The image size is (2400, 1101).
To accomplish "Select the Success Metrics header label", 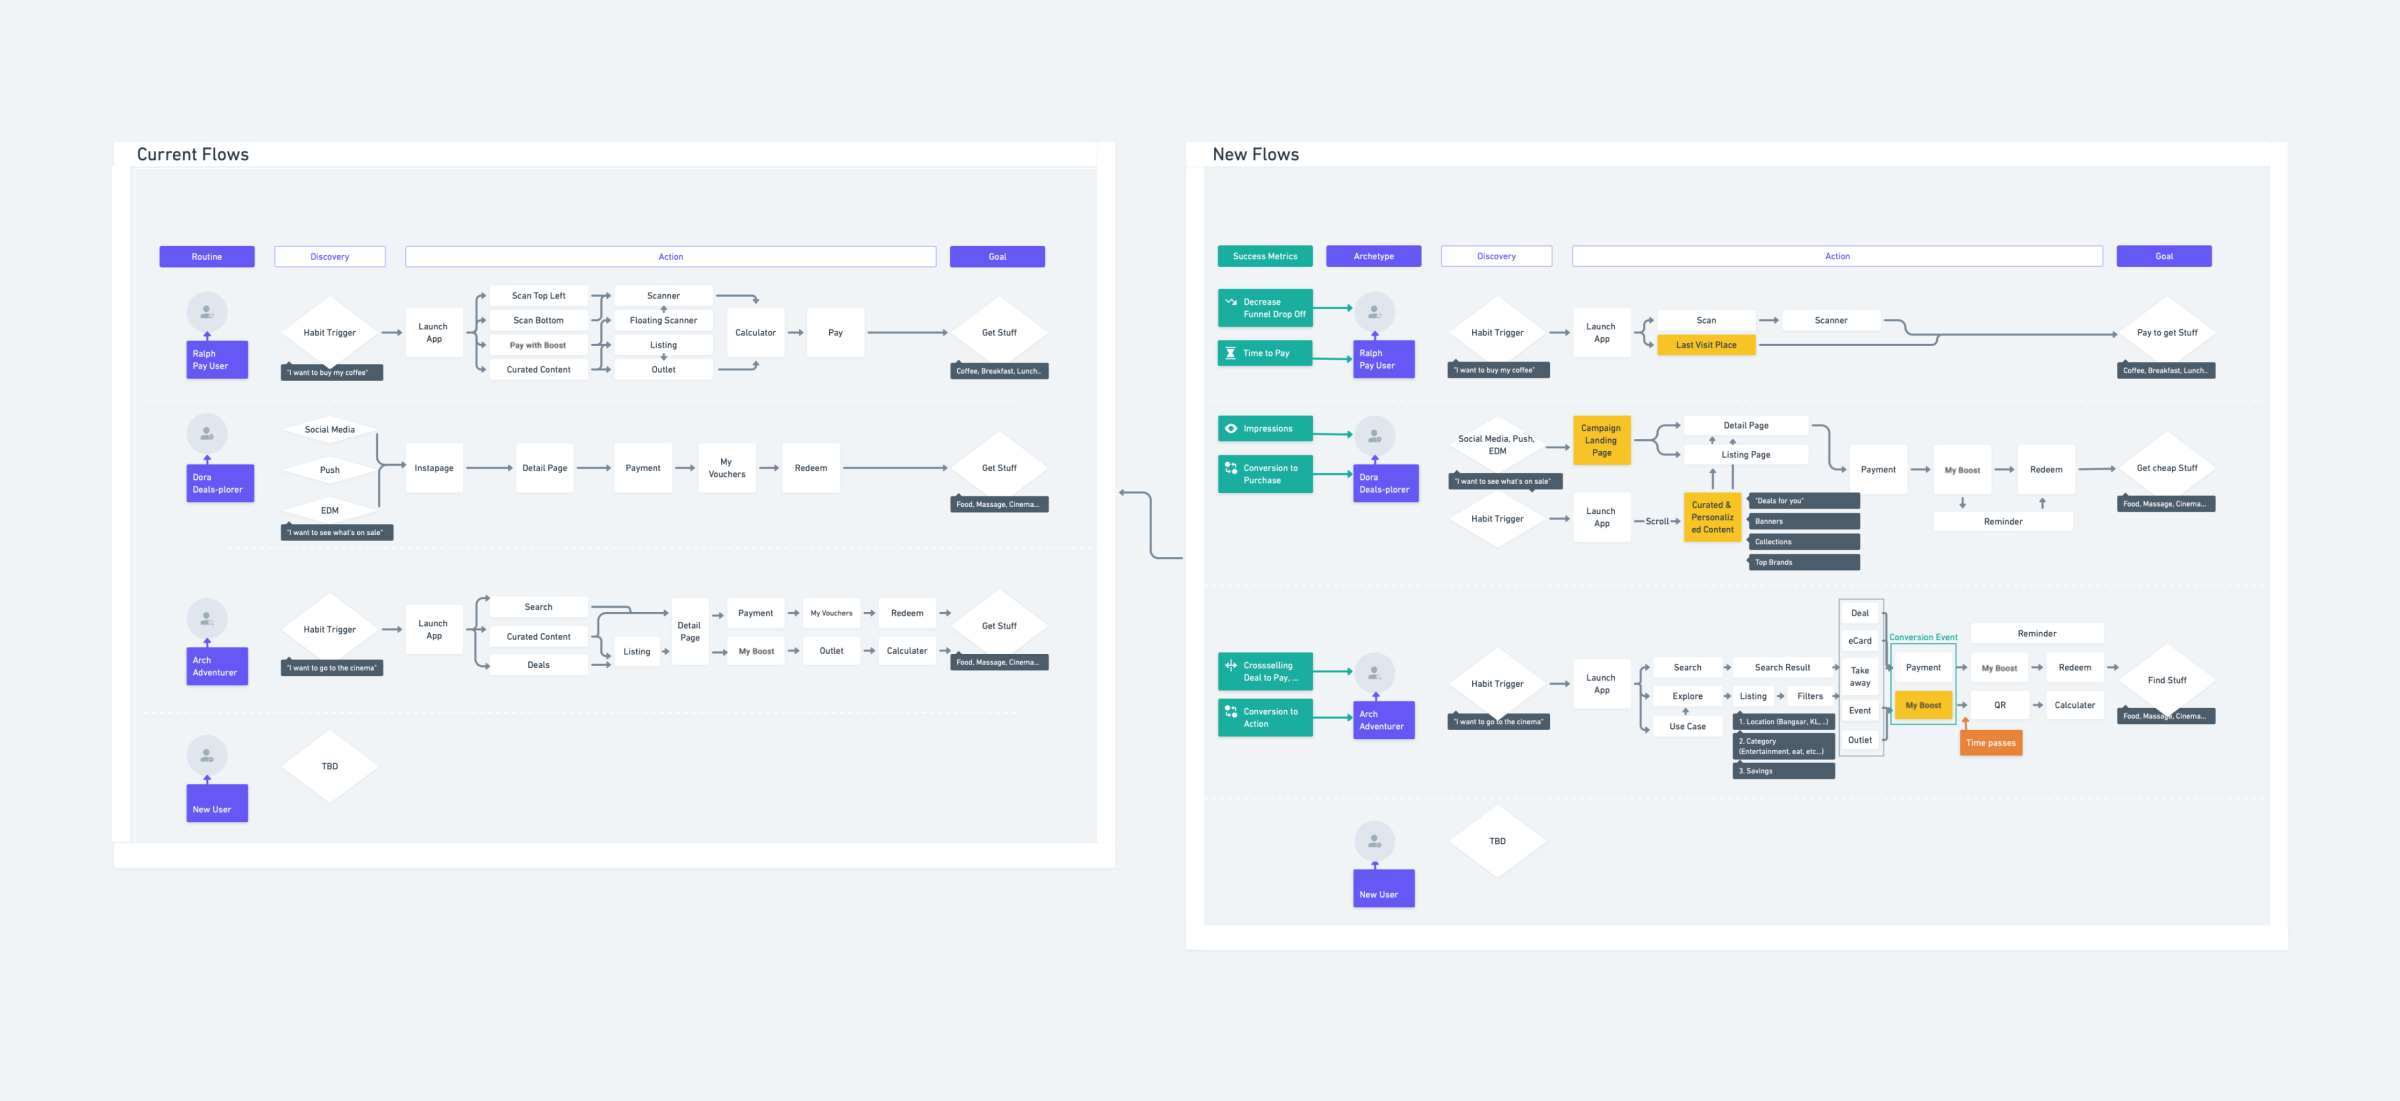I will tap(1264, 256).
